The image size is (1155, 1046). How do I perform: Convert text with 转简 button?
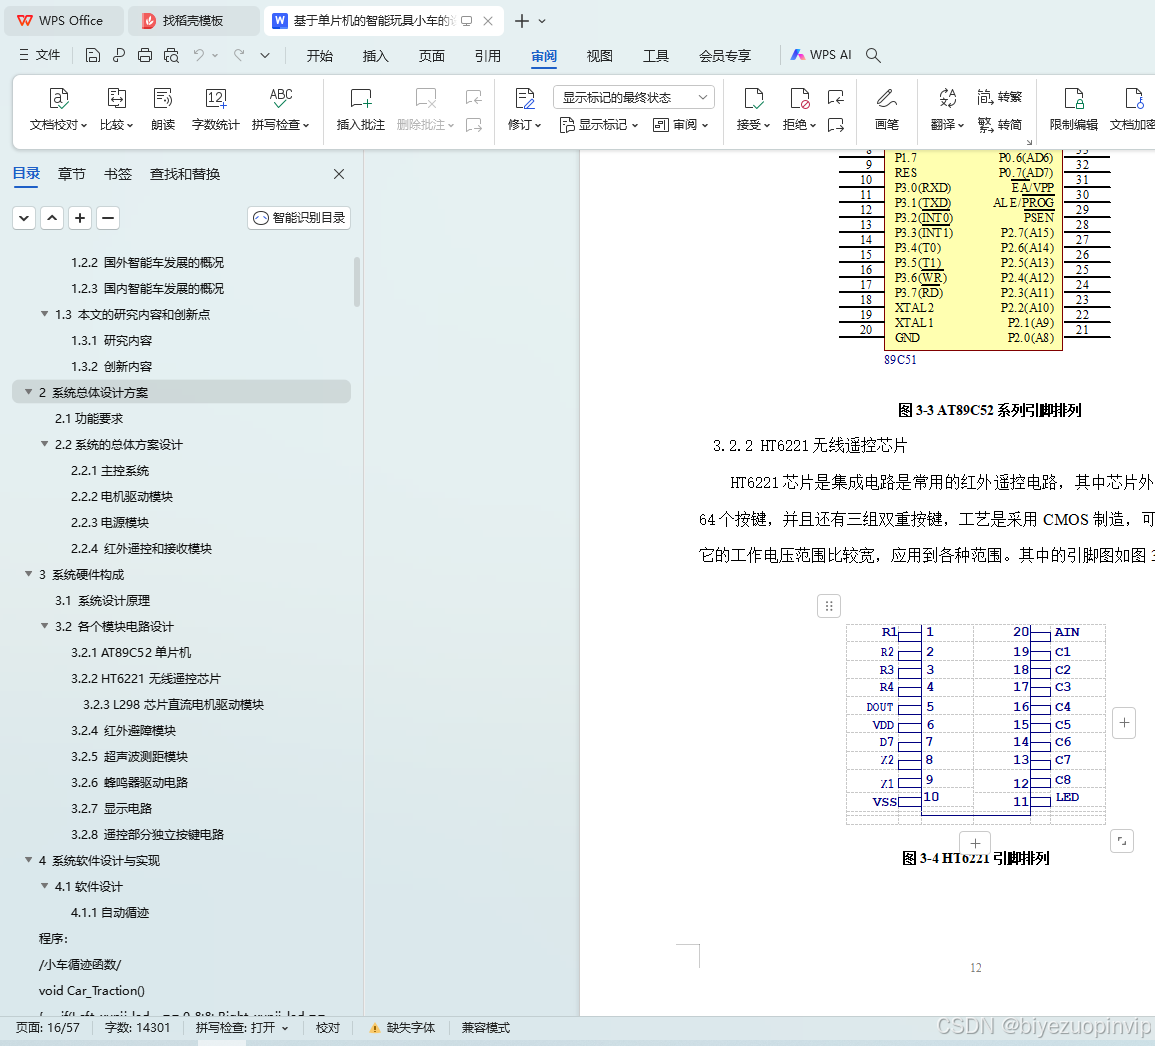coord(1000,124)
